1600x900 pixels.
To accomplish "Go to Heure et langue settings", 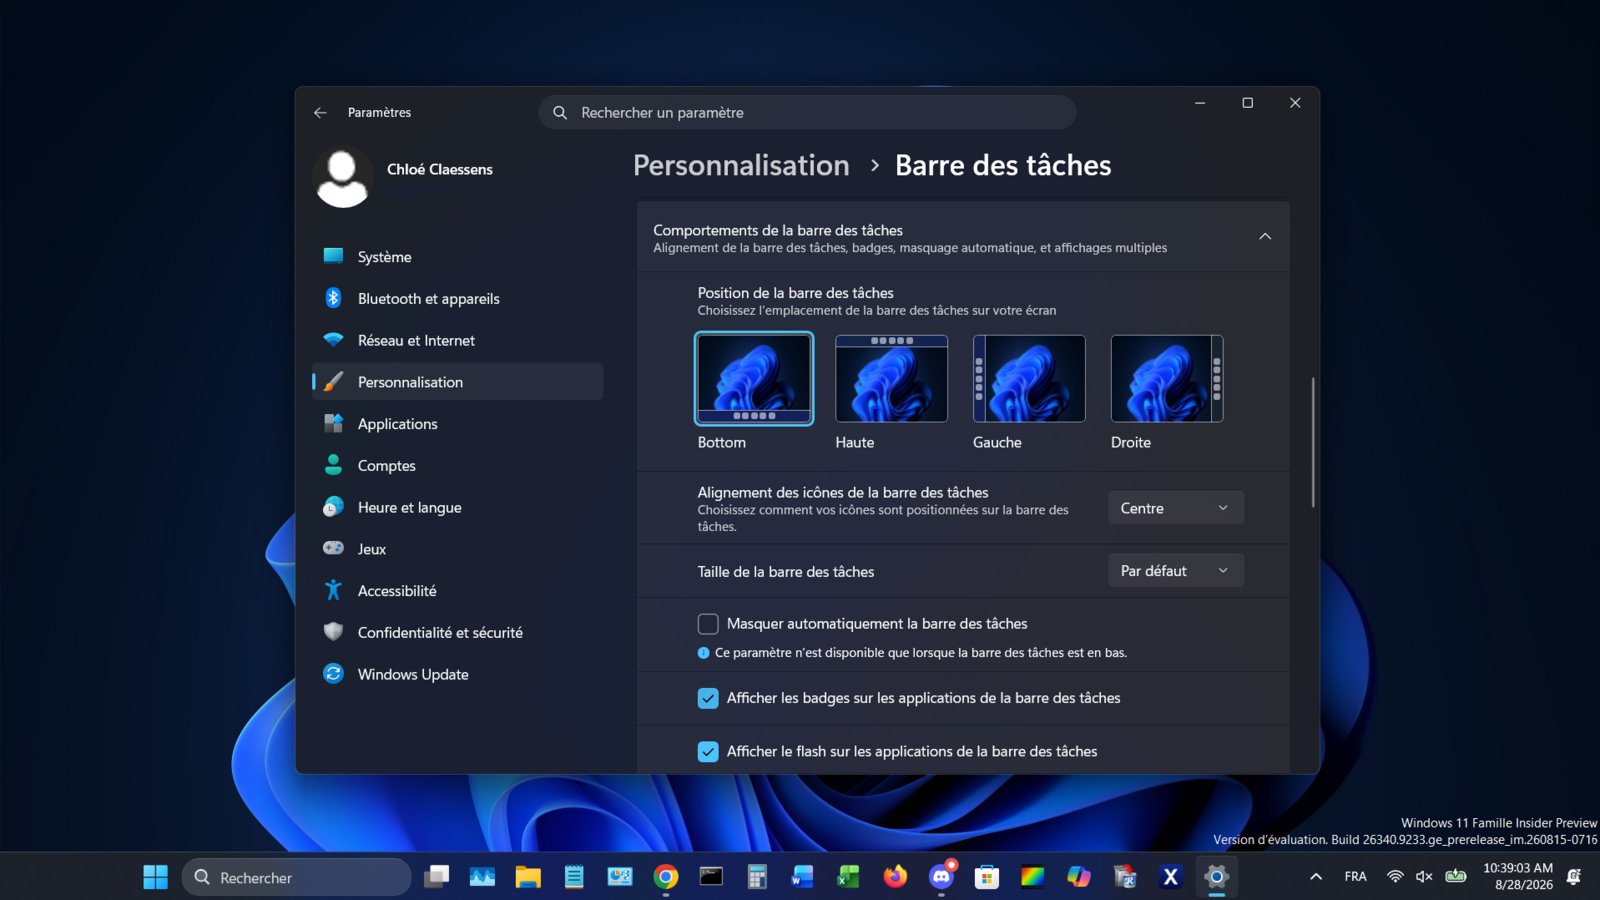I will tap(457, 508).
